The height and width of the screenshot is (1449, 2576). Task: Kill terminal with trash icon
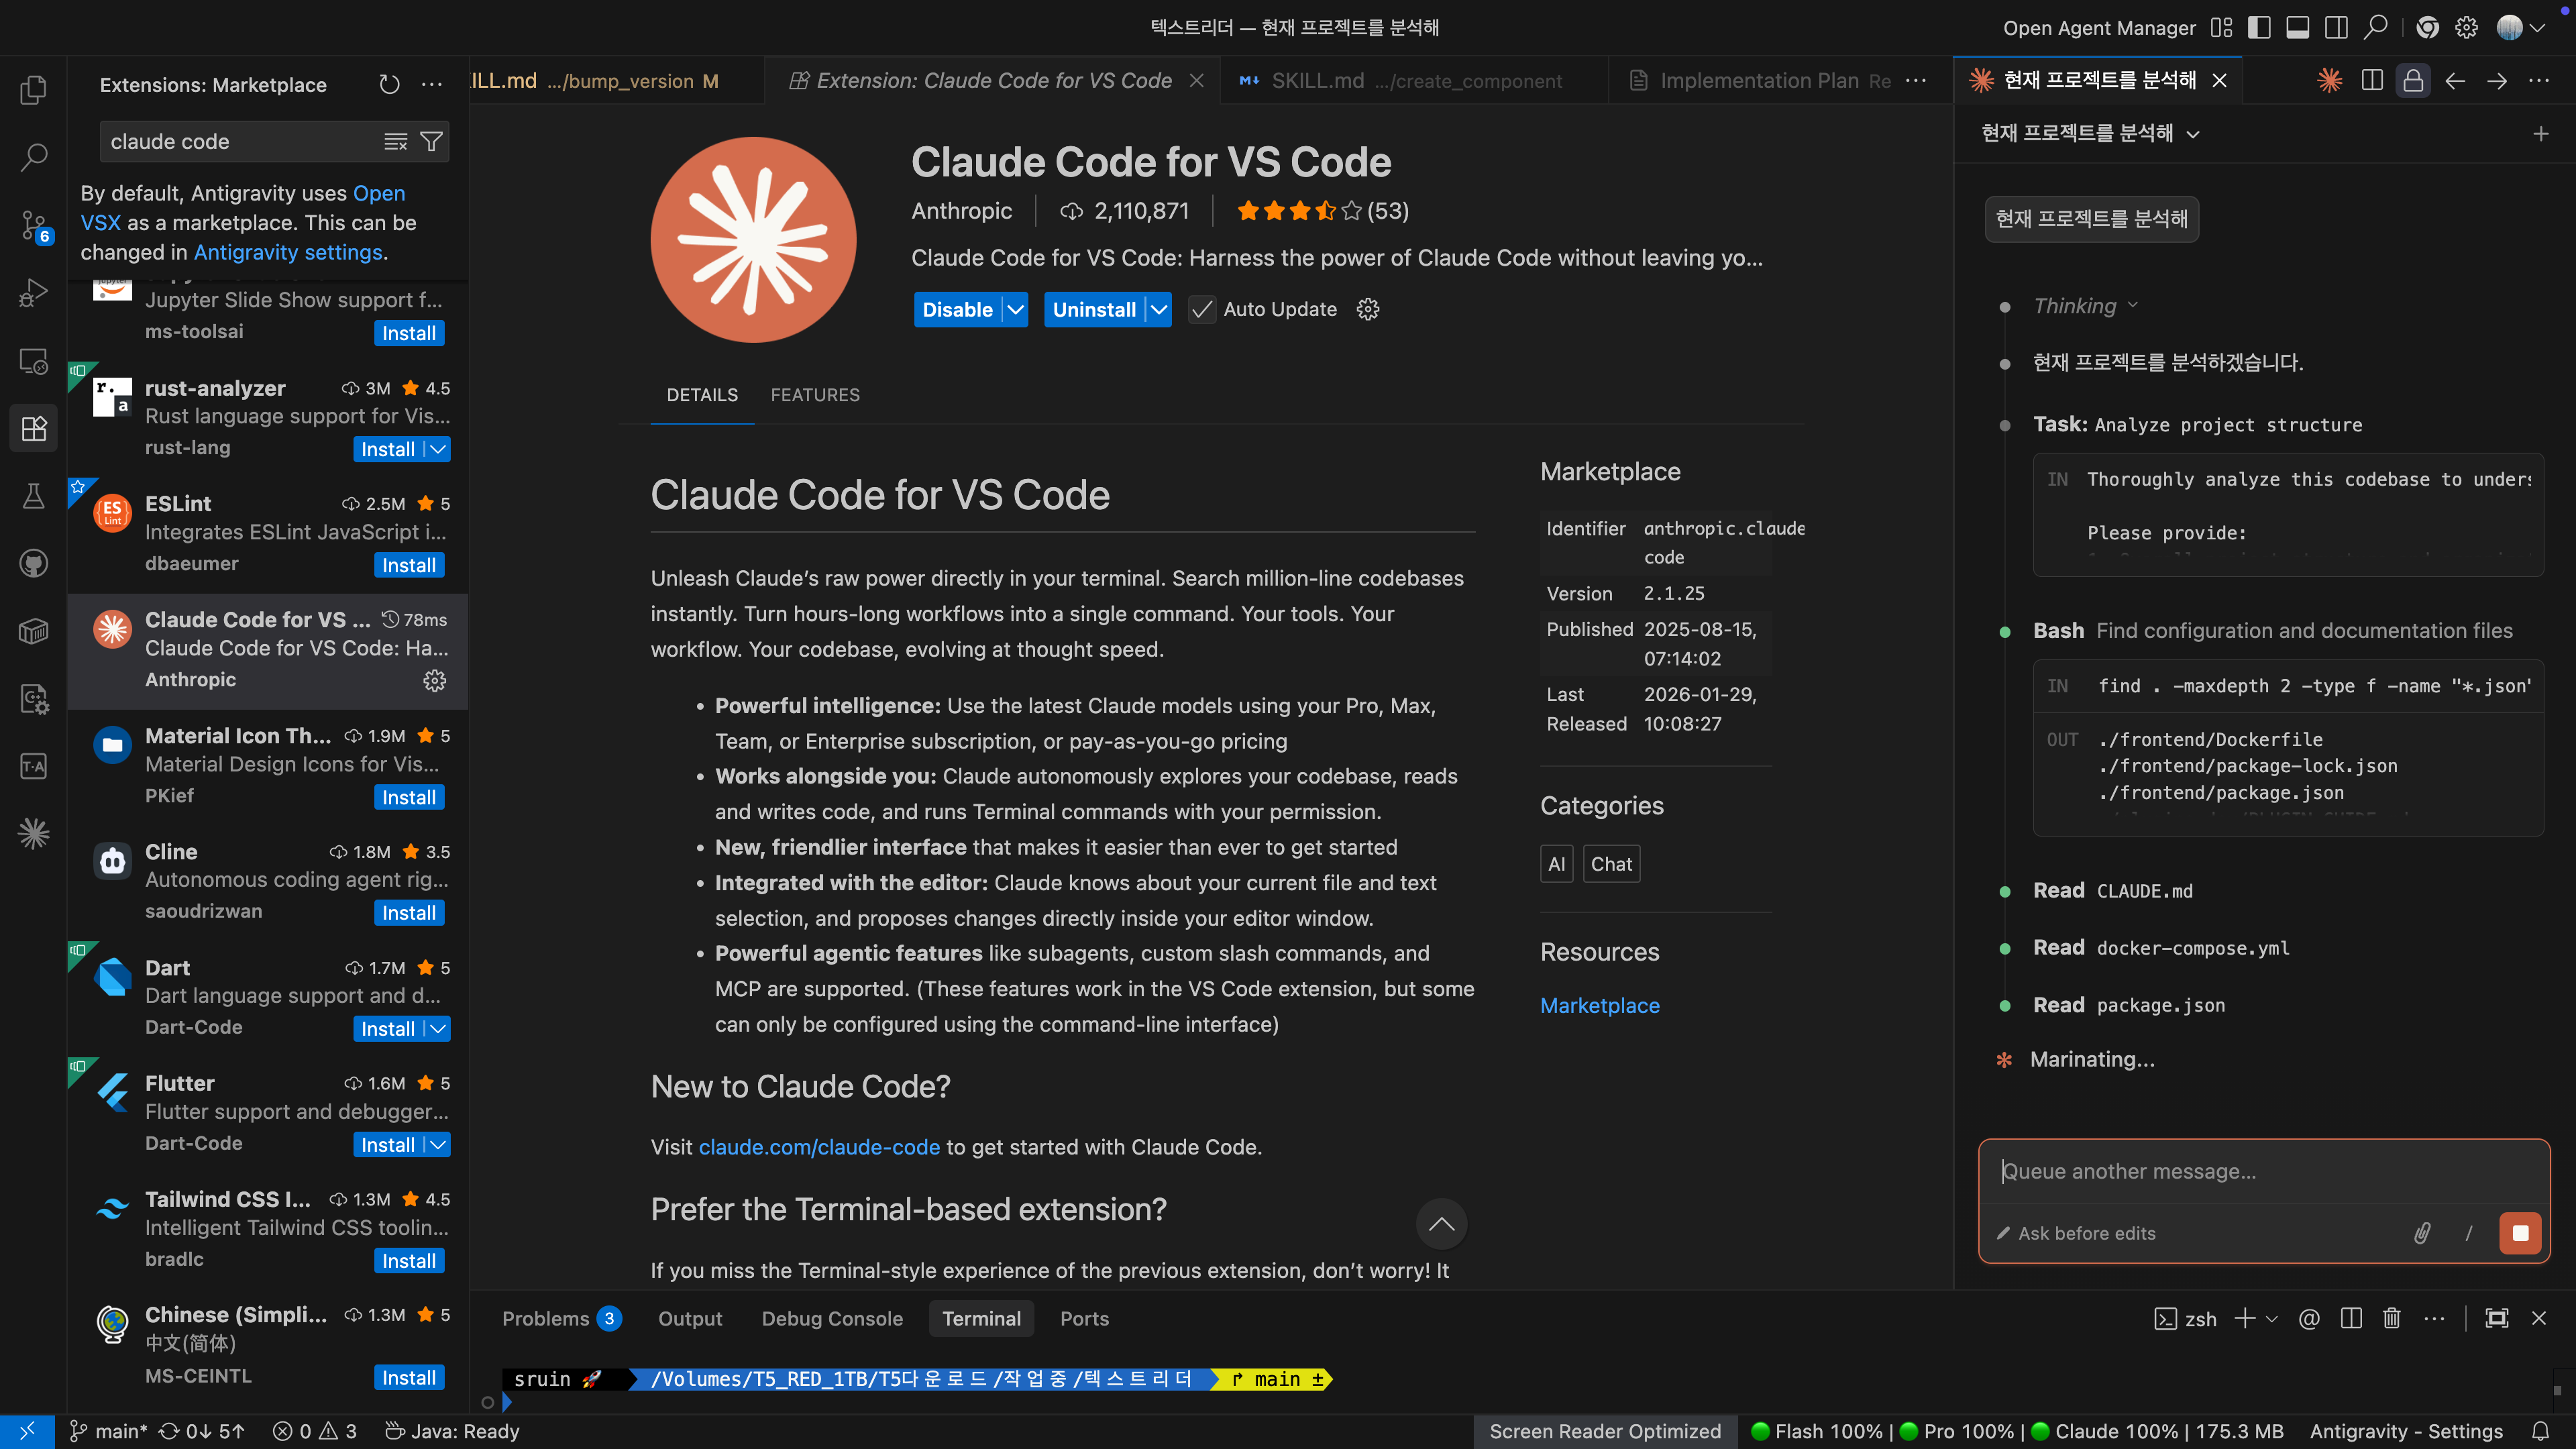(2391, 1319)
